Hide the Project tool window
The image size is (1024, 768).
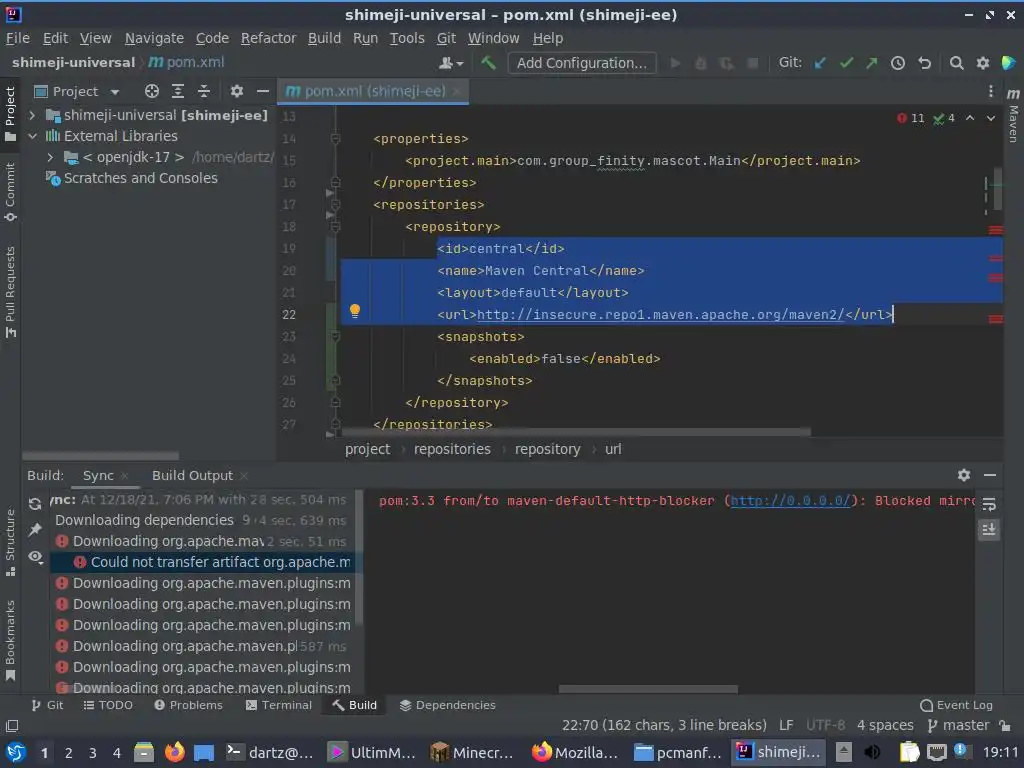pos(263,91)
